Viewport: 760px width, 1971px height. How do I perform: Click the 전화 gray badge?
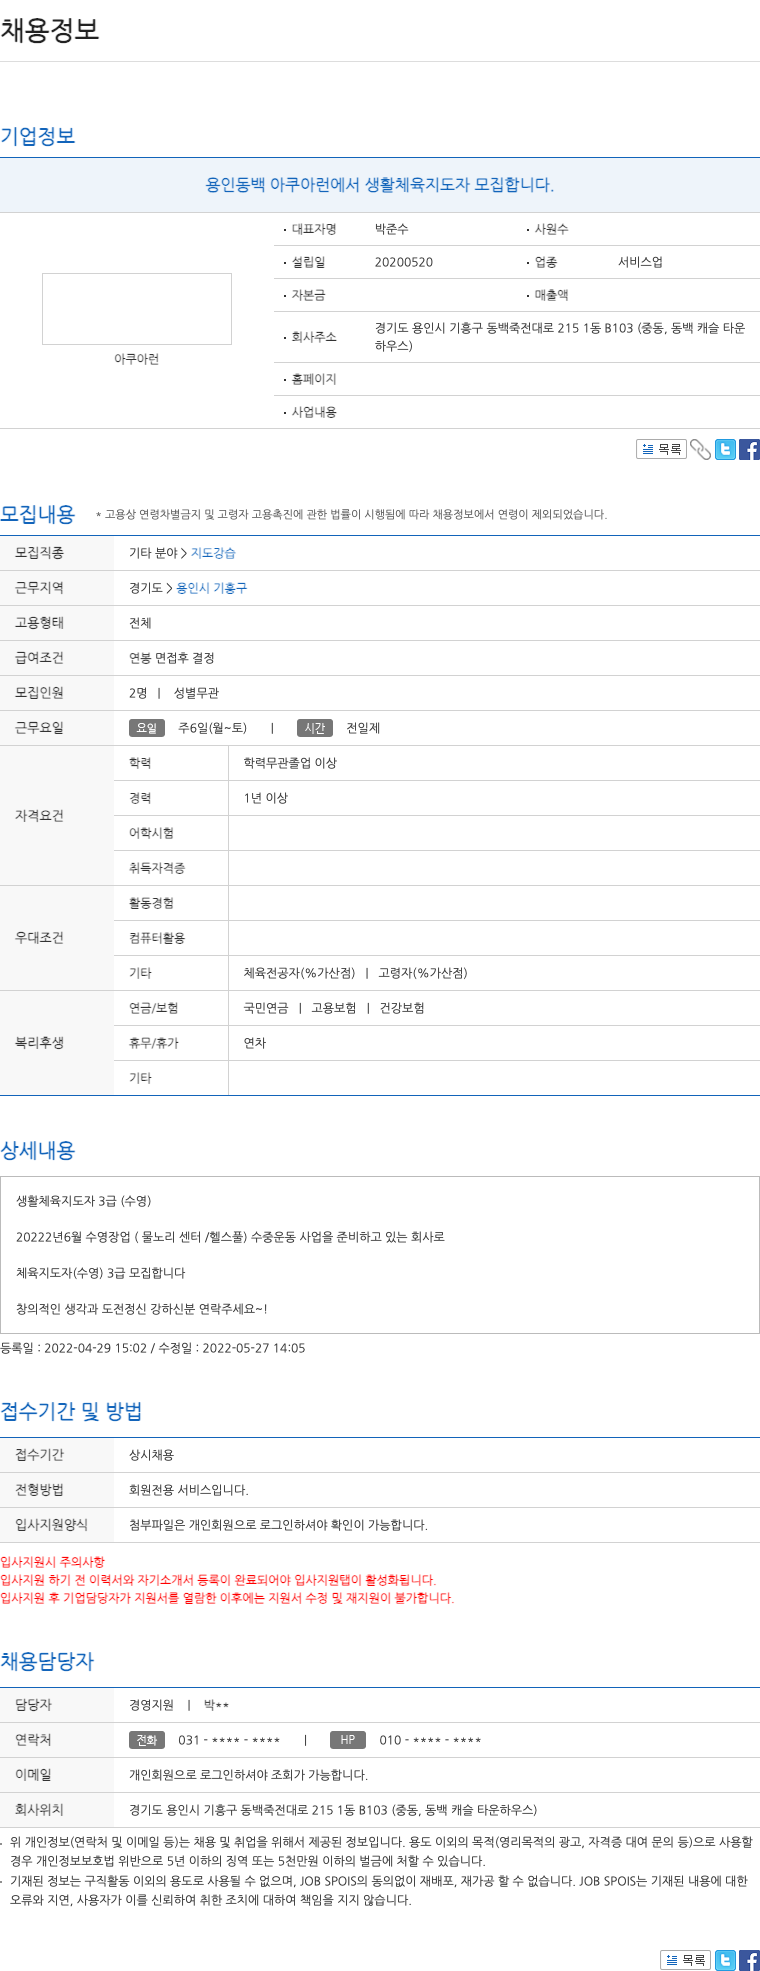click(x=147, y=1740)
